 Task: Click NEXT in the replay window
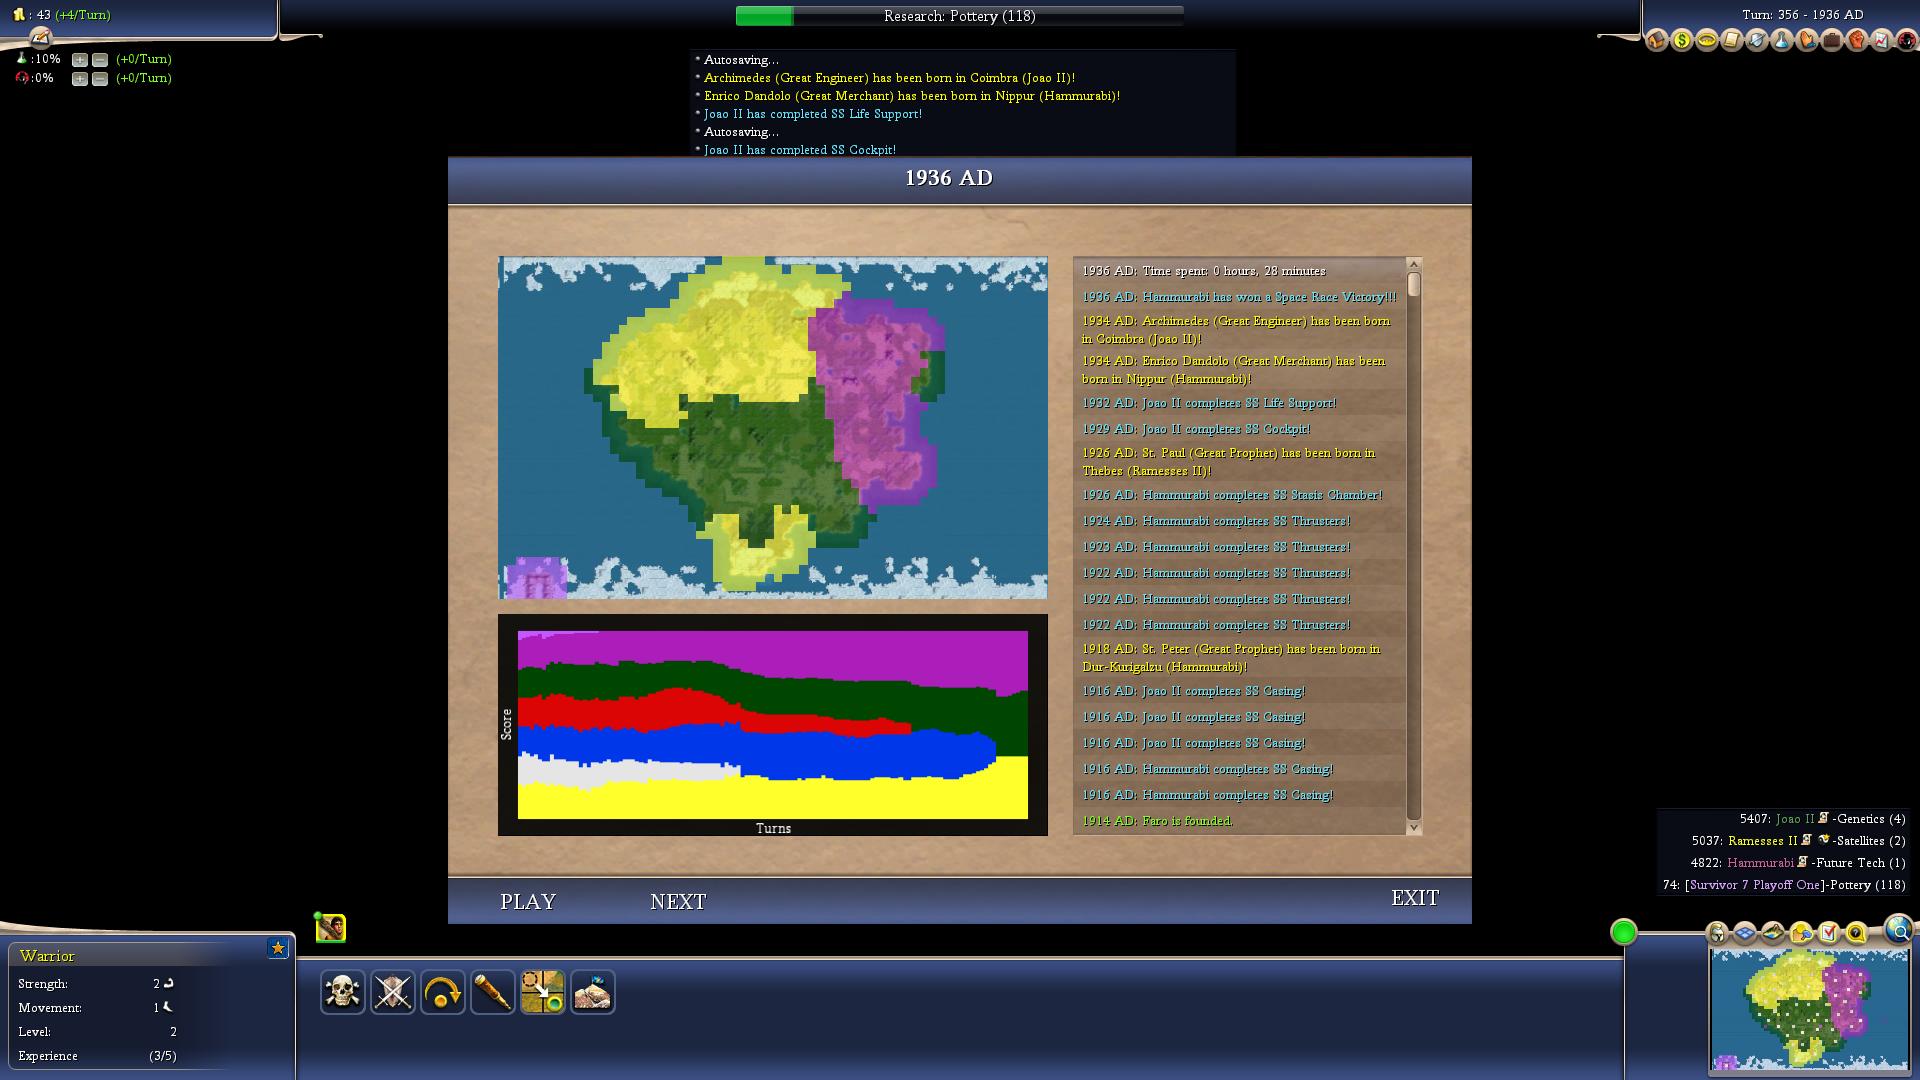coord(678,902)
